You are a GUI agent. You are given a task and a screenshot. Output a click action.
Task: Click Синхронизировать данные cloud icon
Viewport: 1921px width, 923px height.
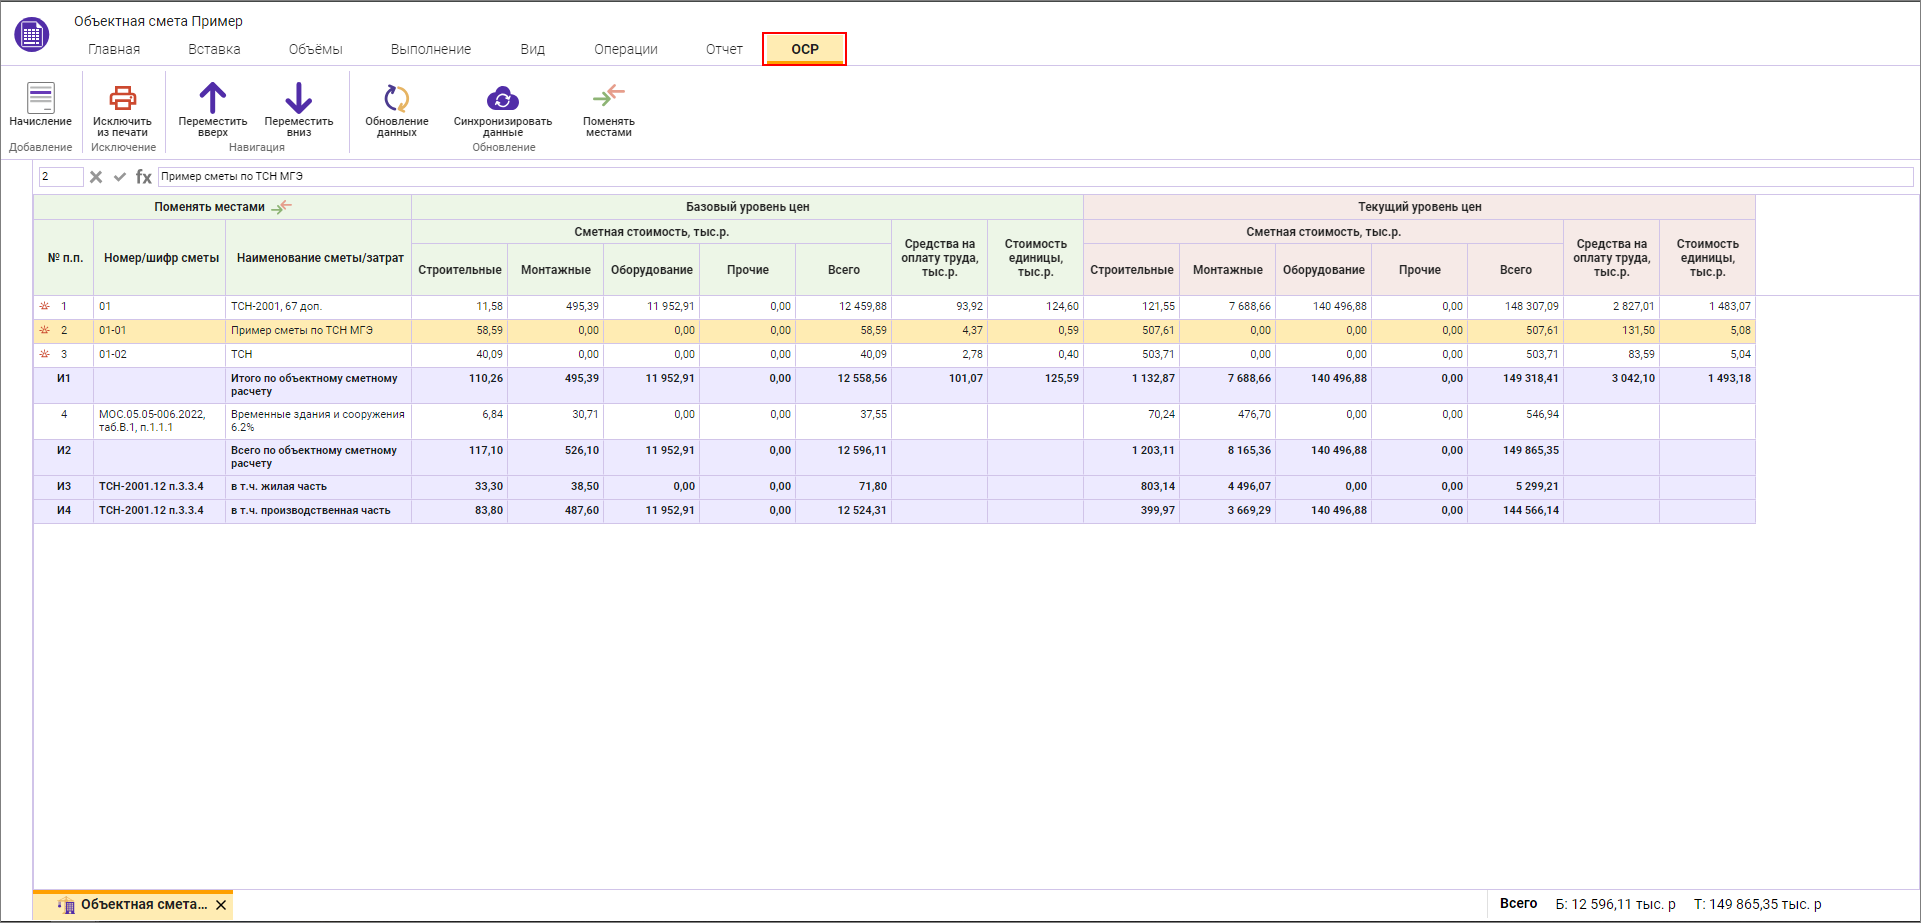503,98
